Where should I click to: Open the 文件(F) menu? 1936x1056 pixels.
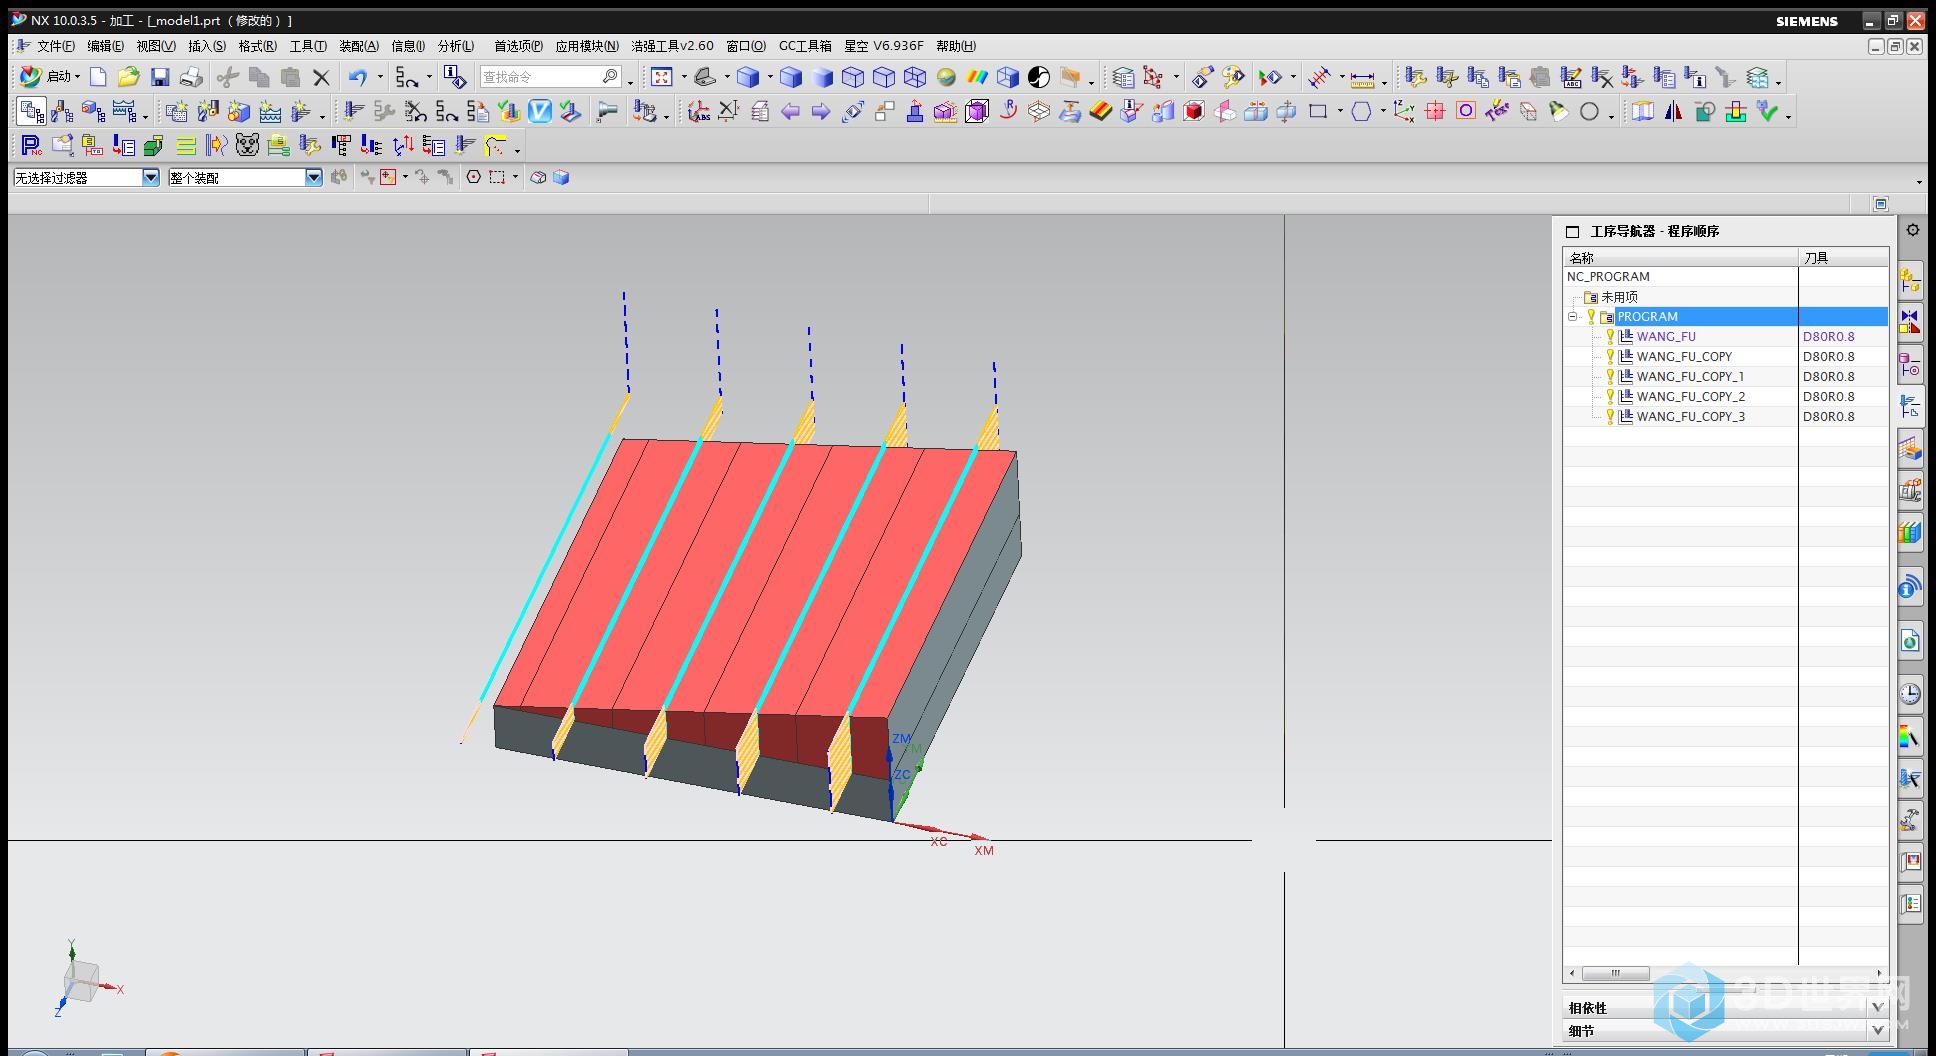(x=55, y=46)
